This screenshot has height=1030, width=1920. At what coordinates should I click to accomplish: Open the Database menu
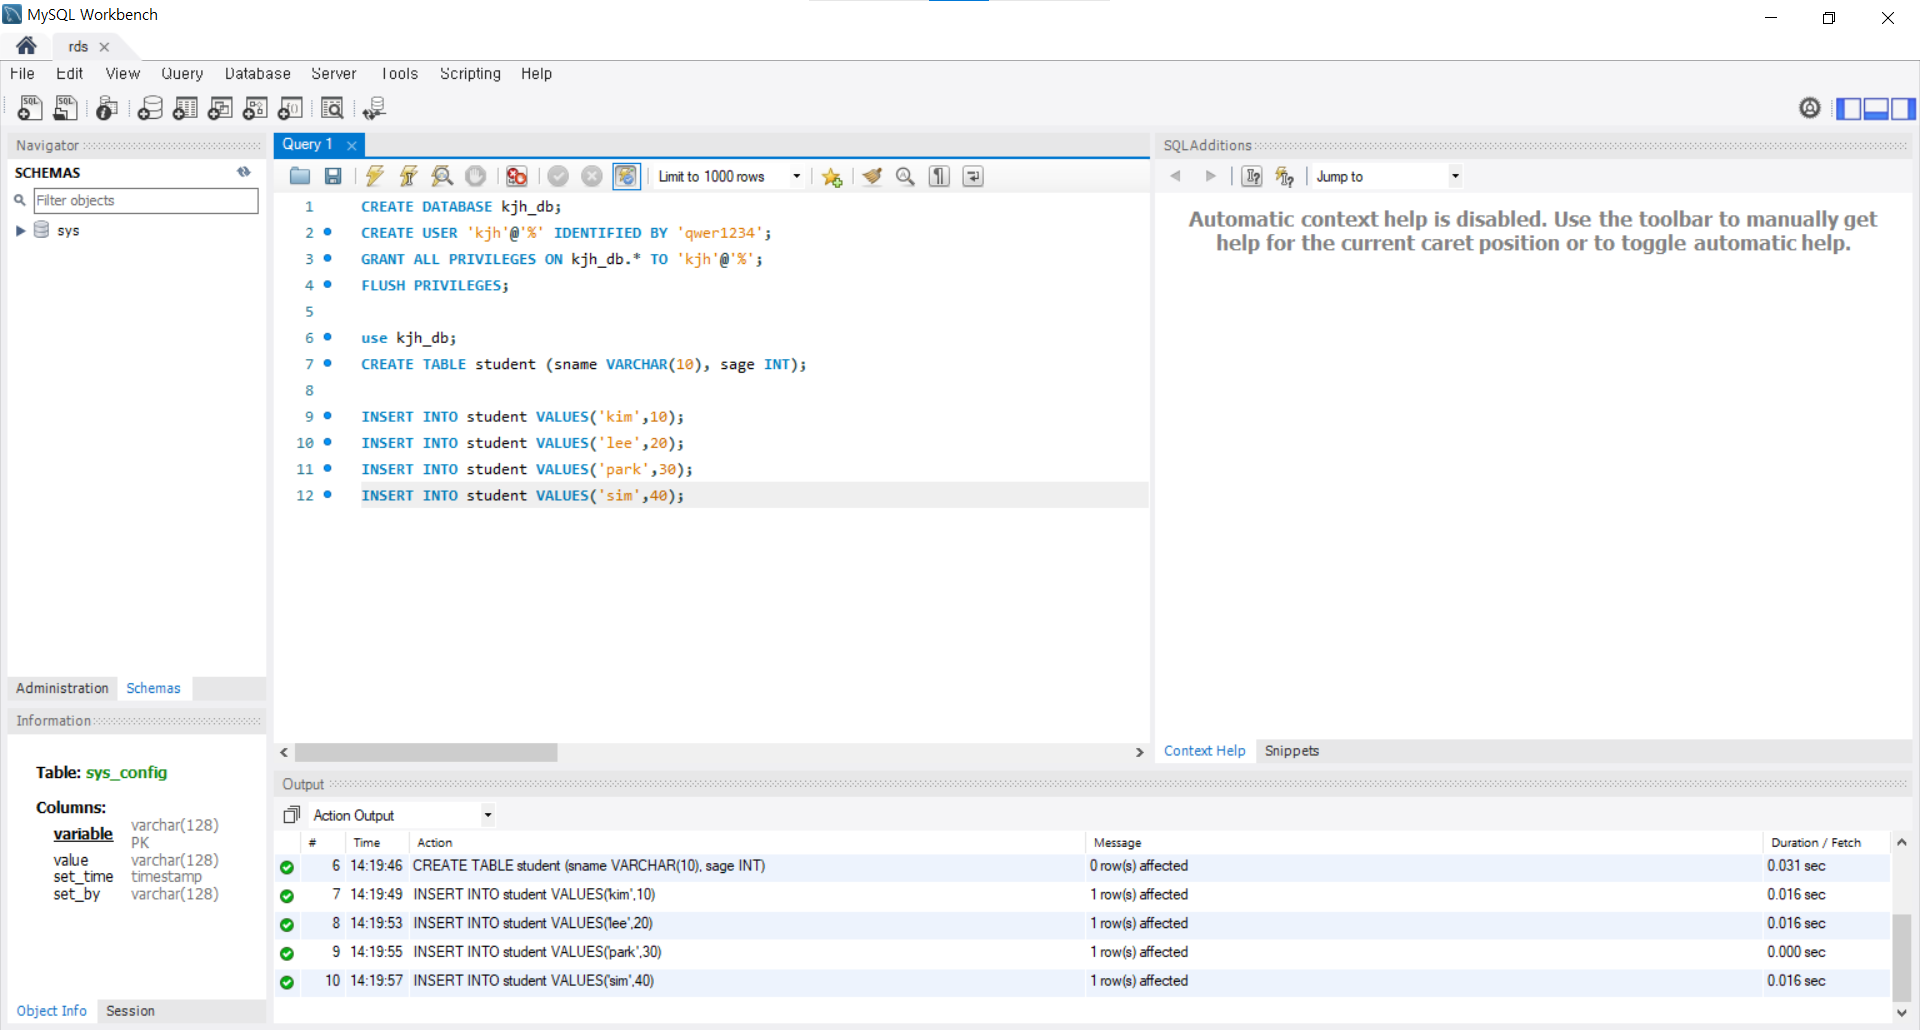point(257,73)
